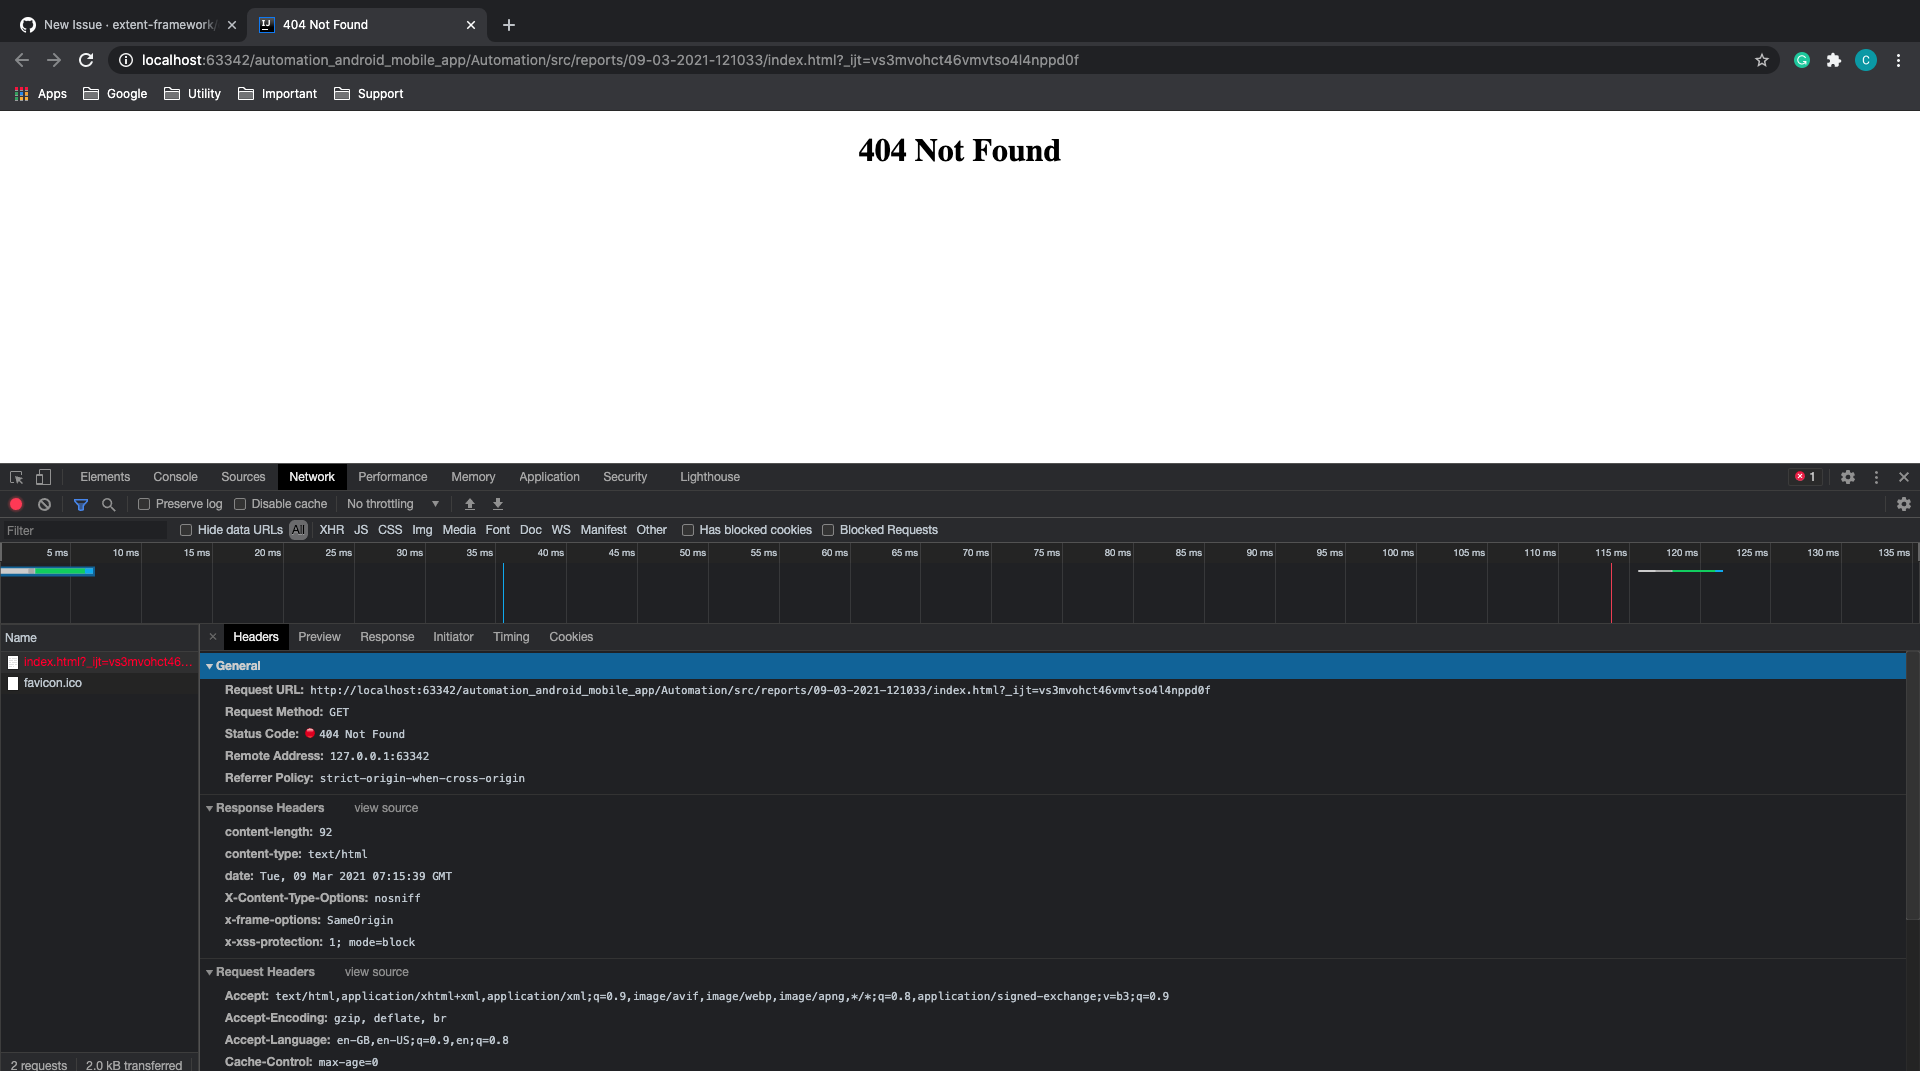Switch to the Elements panel

coord(105,477)
